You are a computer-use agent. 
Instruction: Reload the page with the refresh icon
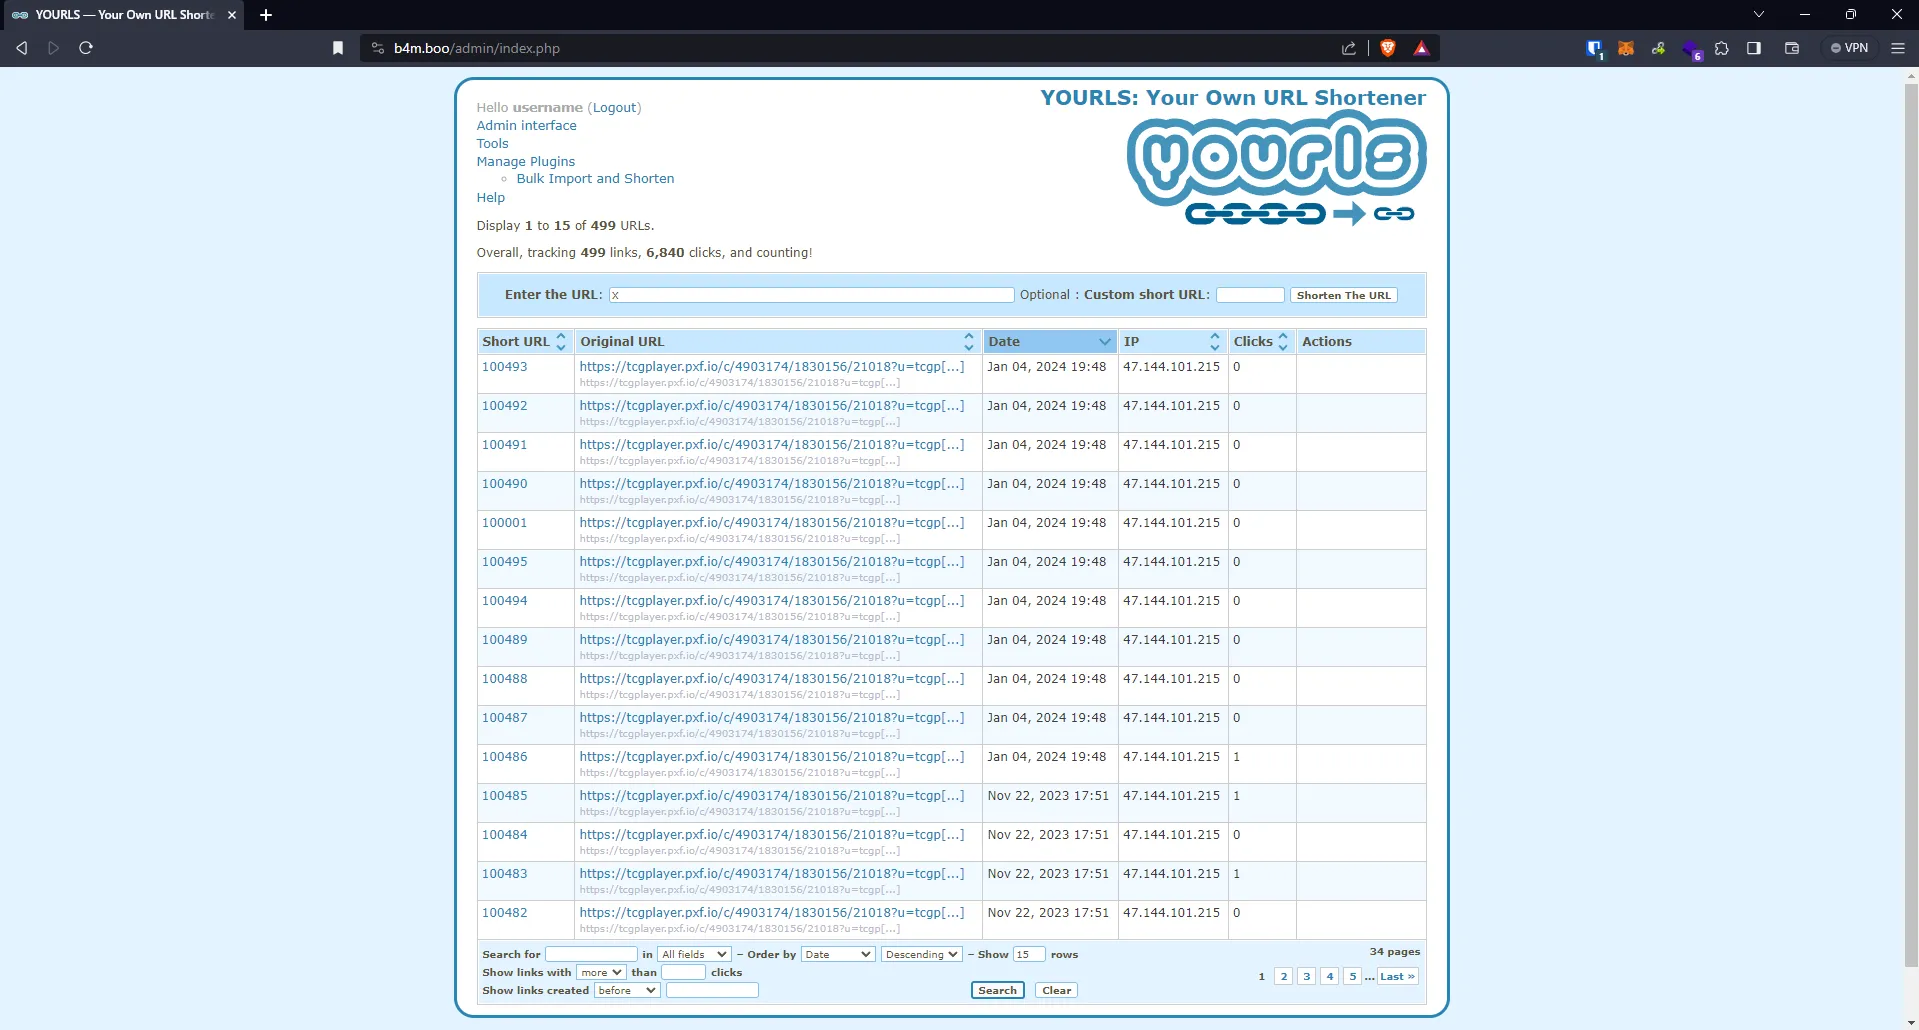click(86, 48)
